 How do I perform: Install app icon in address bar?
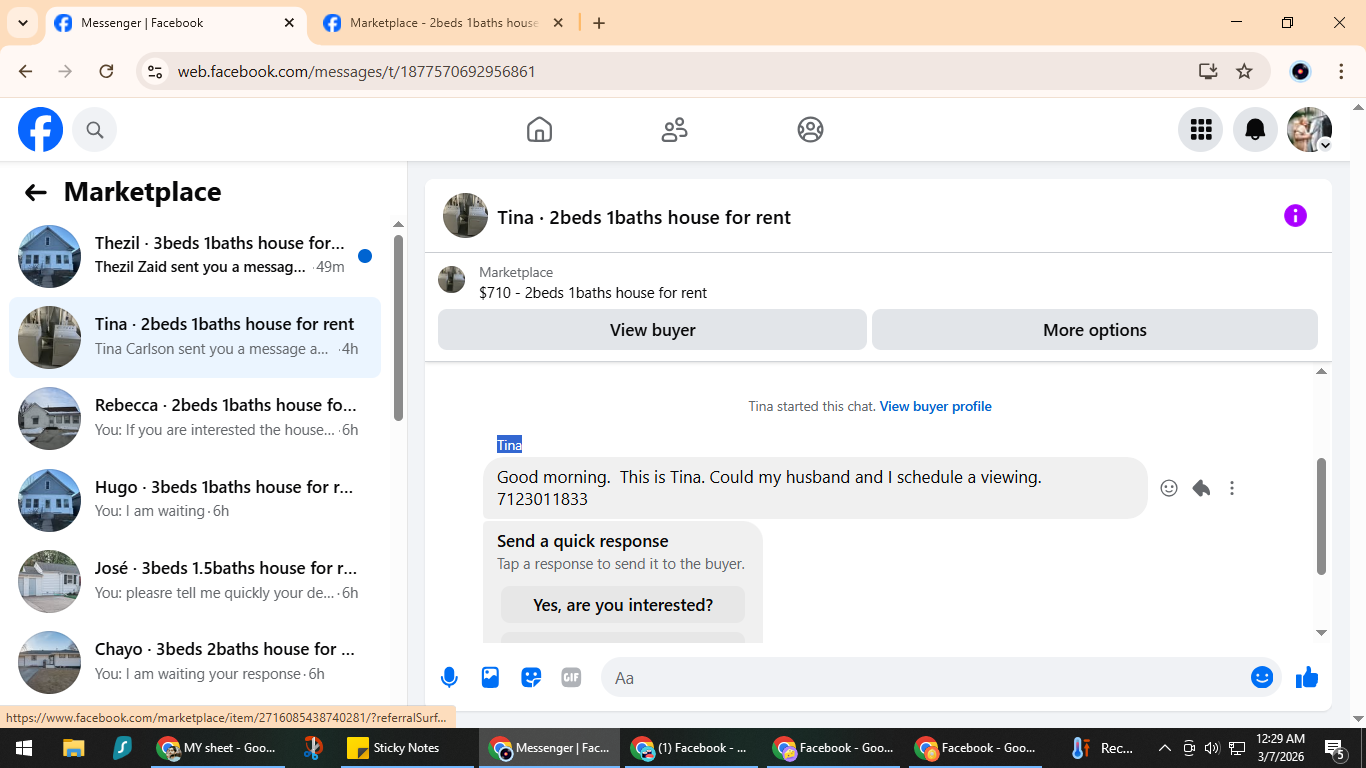pyautogui.click(x=1208, y=71)
